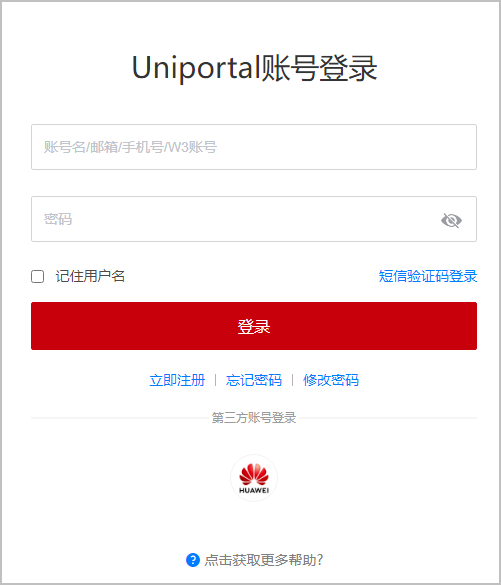Click the 点击获取更多帮助? help text
This screenshot has height=585, width=501.
263,560
